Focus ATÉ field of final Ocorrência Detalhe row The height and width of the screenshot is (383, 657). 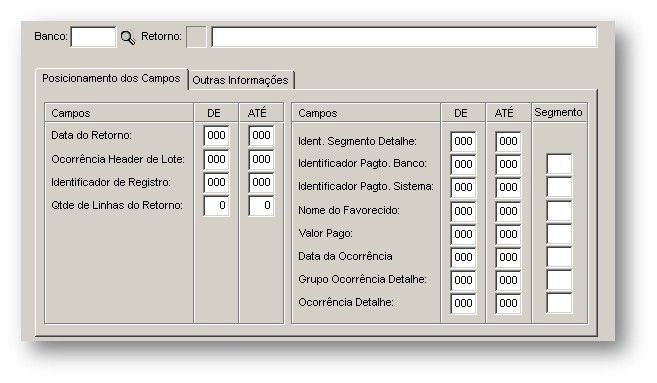point(508,303)
